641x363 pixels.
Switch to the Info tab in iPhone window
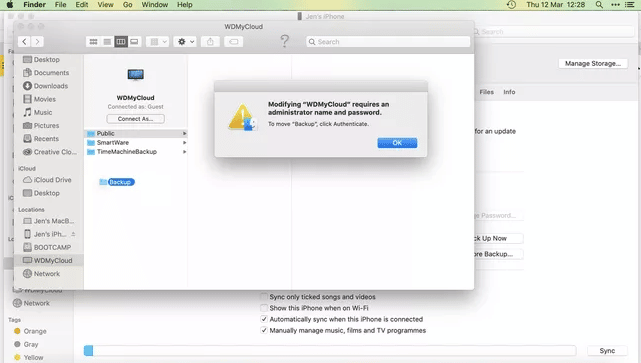coord(509,92)
